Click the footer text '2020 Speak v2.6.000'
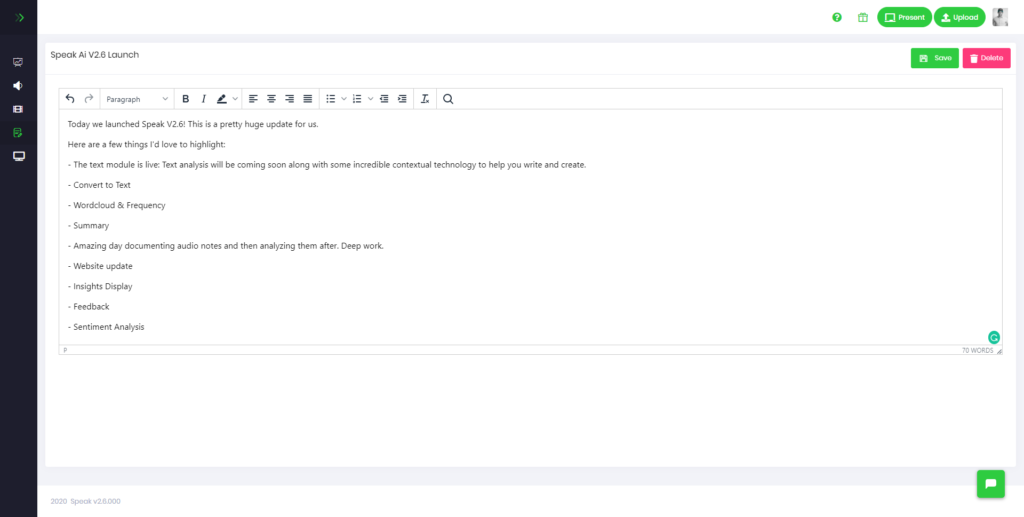This screenshot has width=1024, height=517. pos(86,501)
